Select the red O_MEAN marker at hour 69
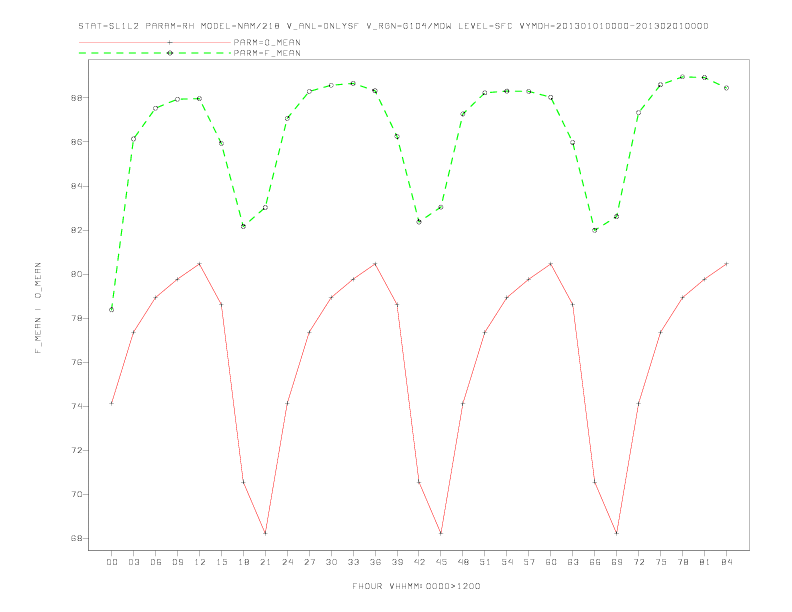 tap(617, 533)
